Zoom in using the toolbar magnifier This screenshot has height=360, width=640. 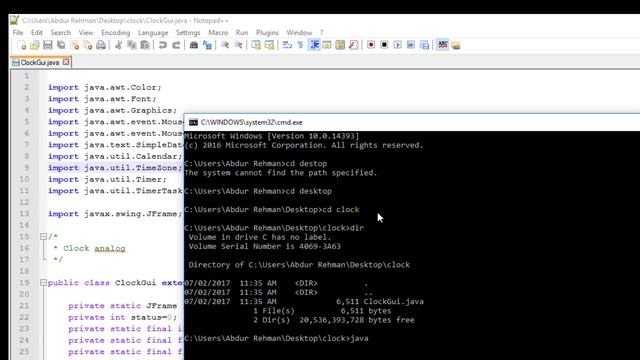tap(225, 45)
